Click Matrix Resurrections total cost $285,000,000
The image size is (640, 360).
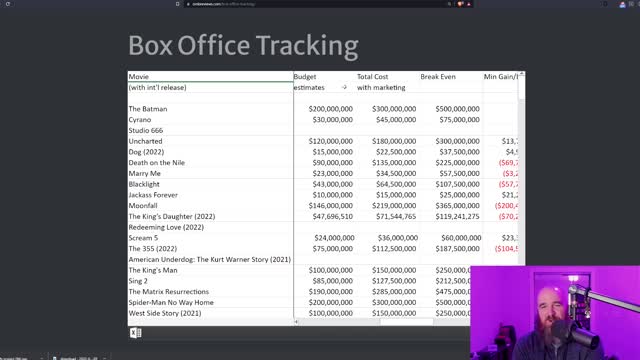pyautogui.click(x=394, y=291)
